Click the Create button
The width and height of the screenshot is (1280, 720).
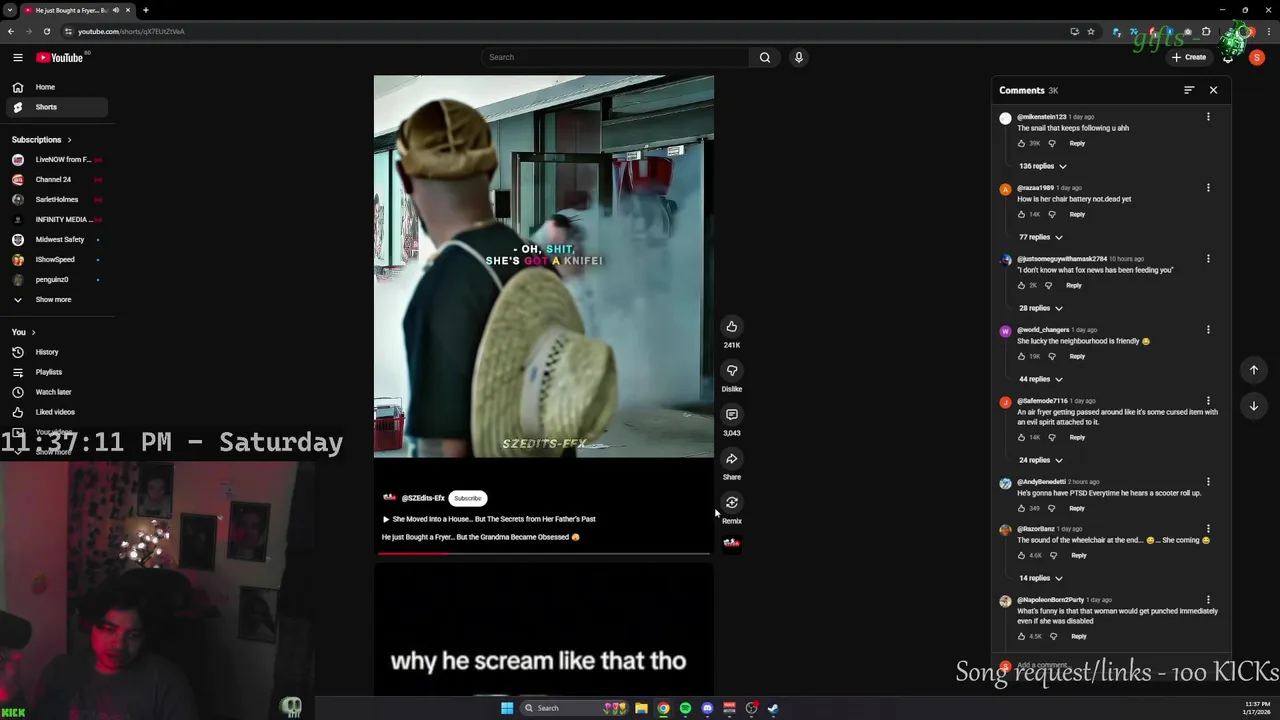pyautogui.click(x=1189, y=57)
